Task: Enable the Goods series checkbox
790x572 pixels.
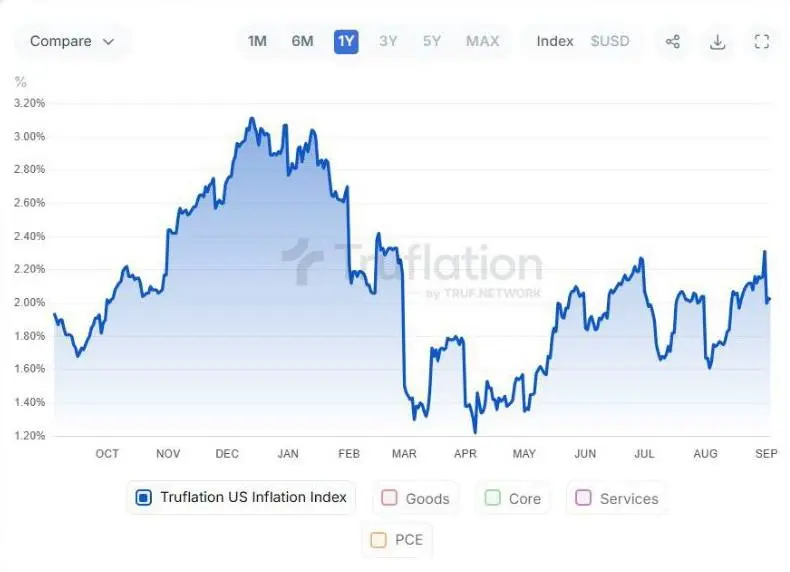Action: click(x=390, y=498)
